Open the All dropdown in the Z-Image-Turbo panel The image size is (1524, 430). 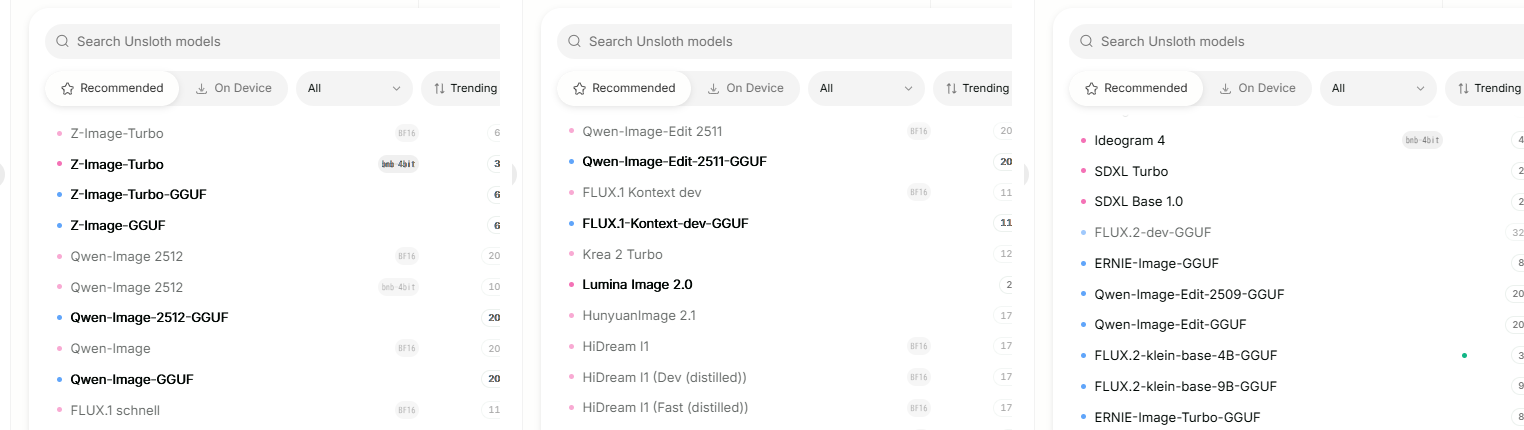pyautogui.click(x=354, y=88)
